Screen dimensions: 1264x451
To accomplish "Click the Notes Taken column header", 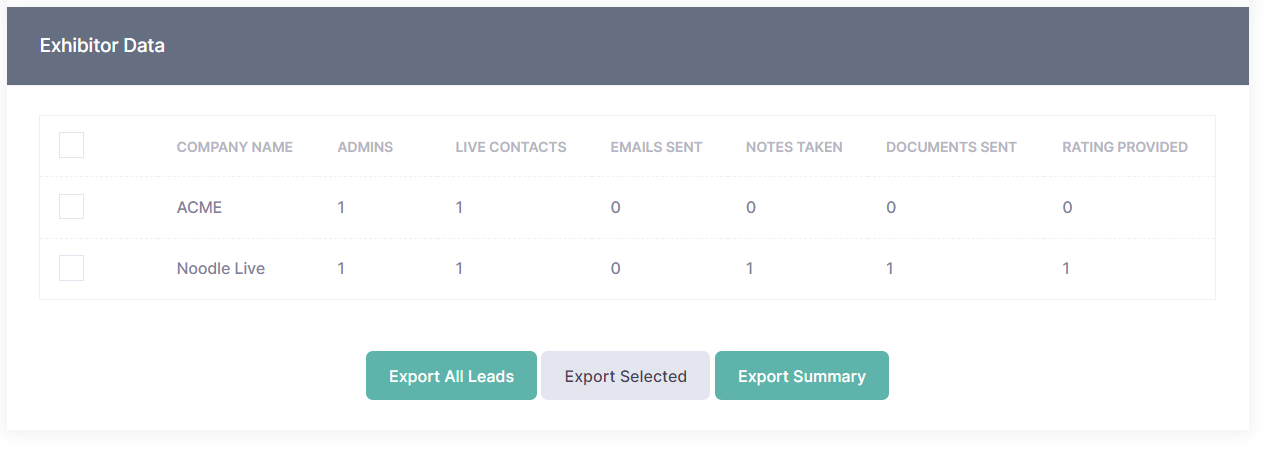I will click(794, 147).
